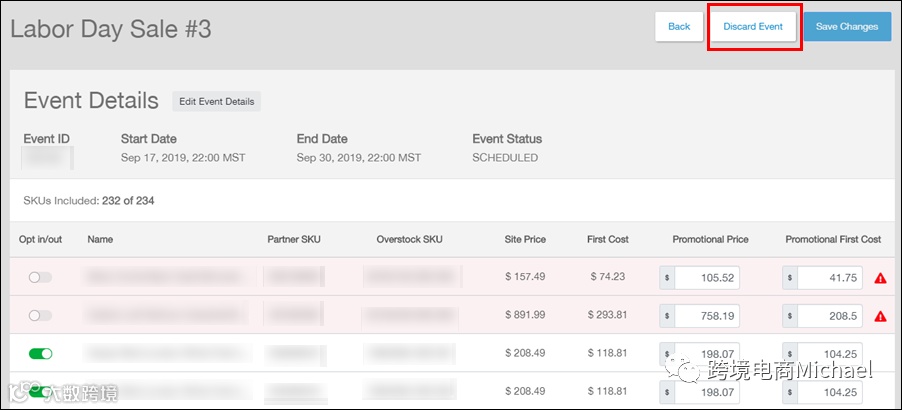
Task: Click promotional first cost field 208.5
Action: [x=829, y=316]
